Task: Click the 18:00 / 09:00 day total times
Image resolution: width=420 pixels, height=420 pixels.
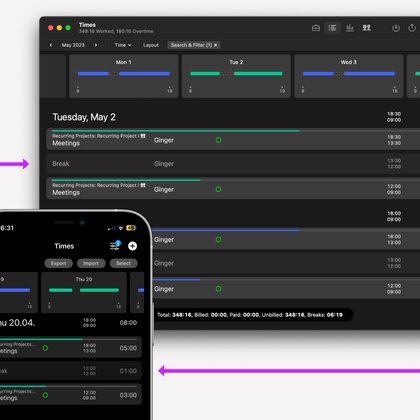Action: 394,216
